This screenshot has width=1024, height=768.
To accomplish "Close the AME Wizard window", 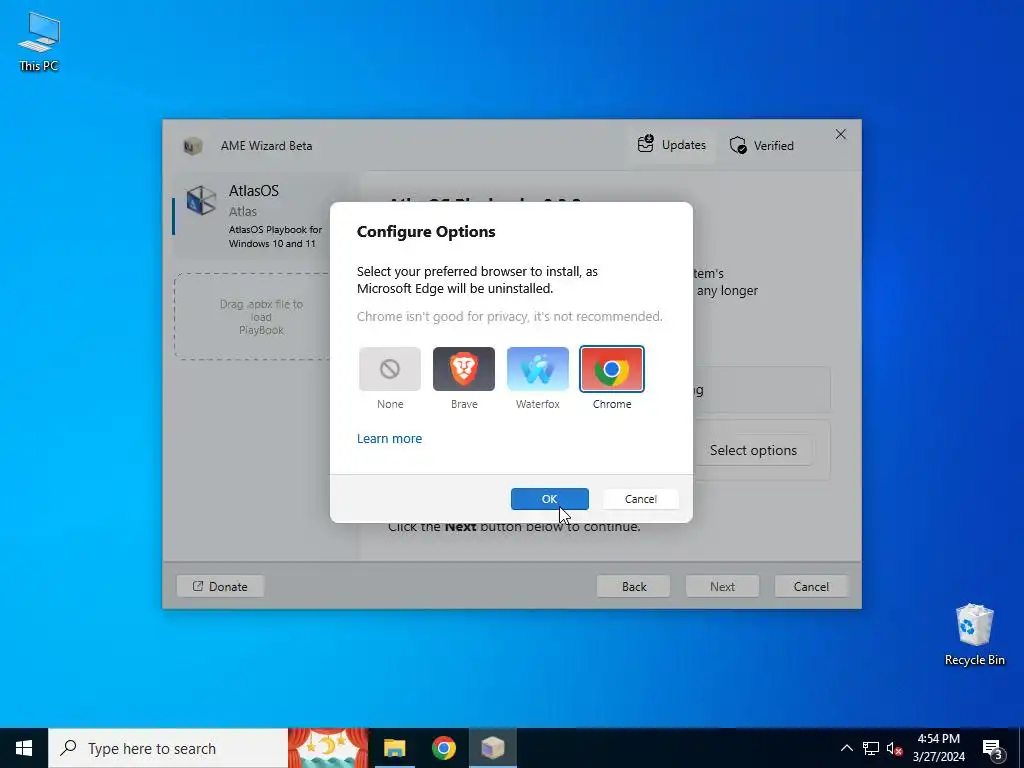I will (840, 135).
